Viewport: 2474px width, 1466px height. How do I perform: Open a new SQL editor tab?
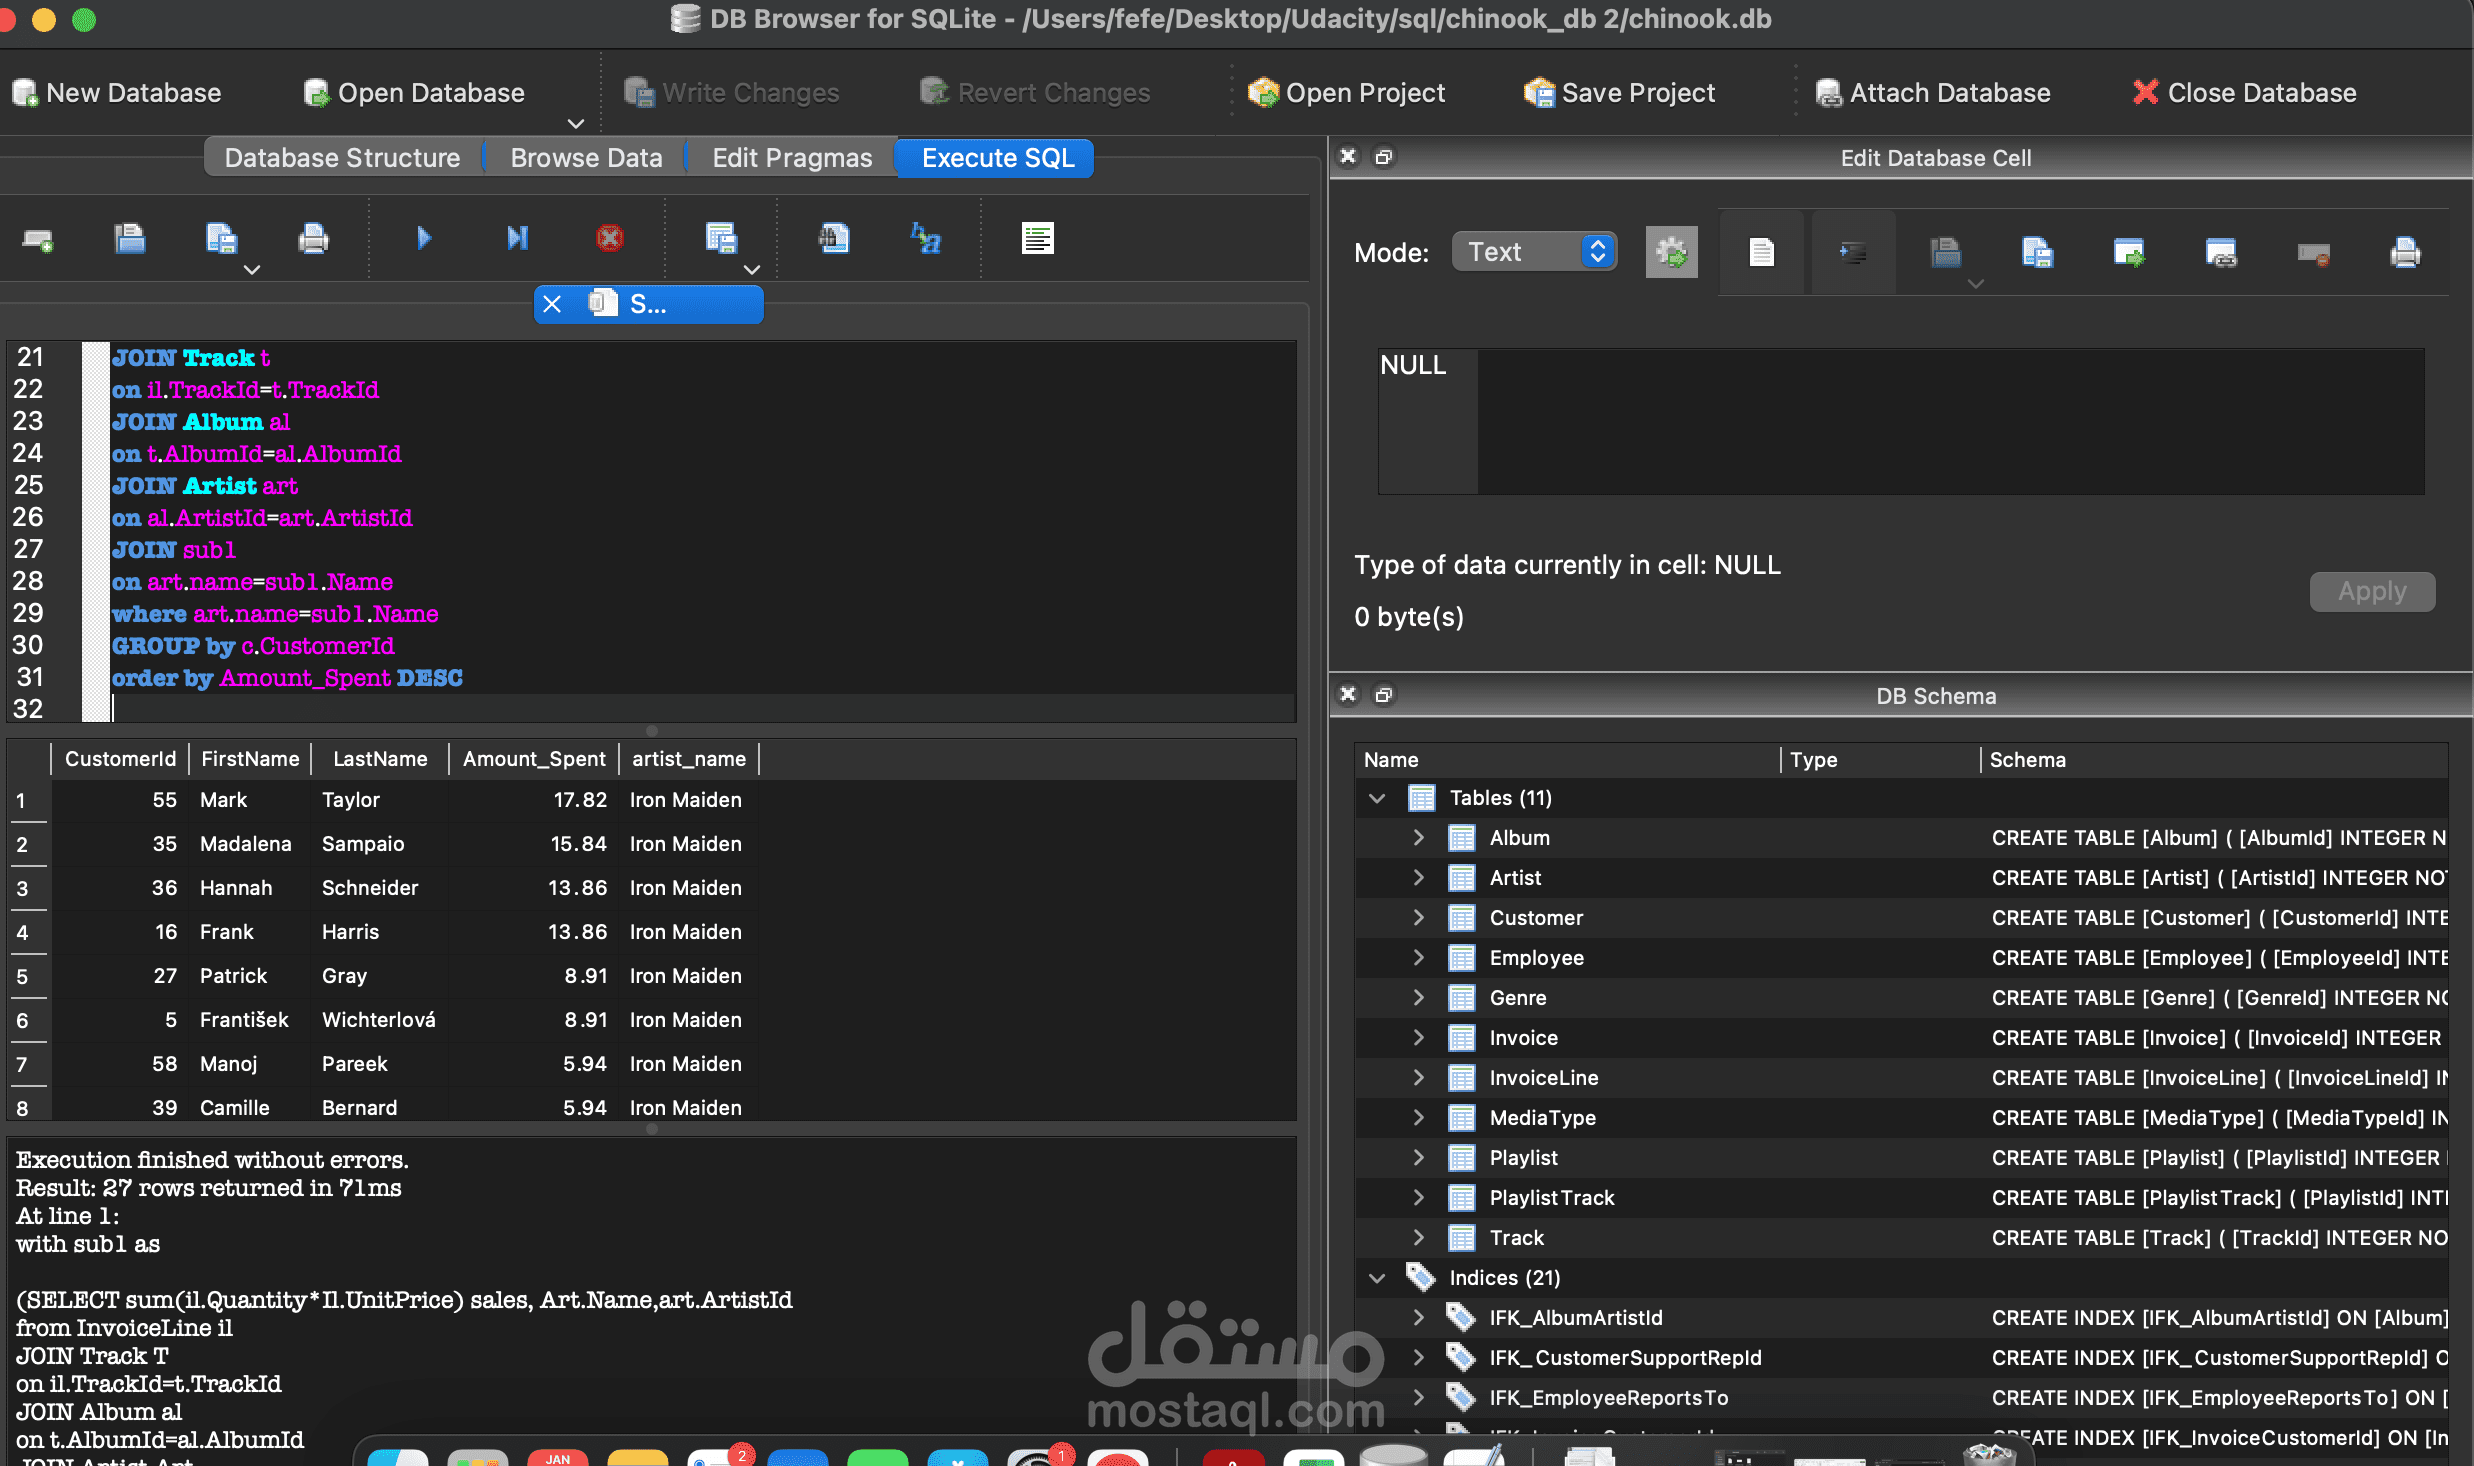tap(38, 239)
